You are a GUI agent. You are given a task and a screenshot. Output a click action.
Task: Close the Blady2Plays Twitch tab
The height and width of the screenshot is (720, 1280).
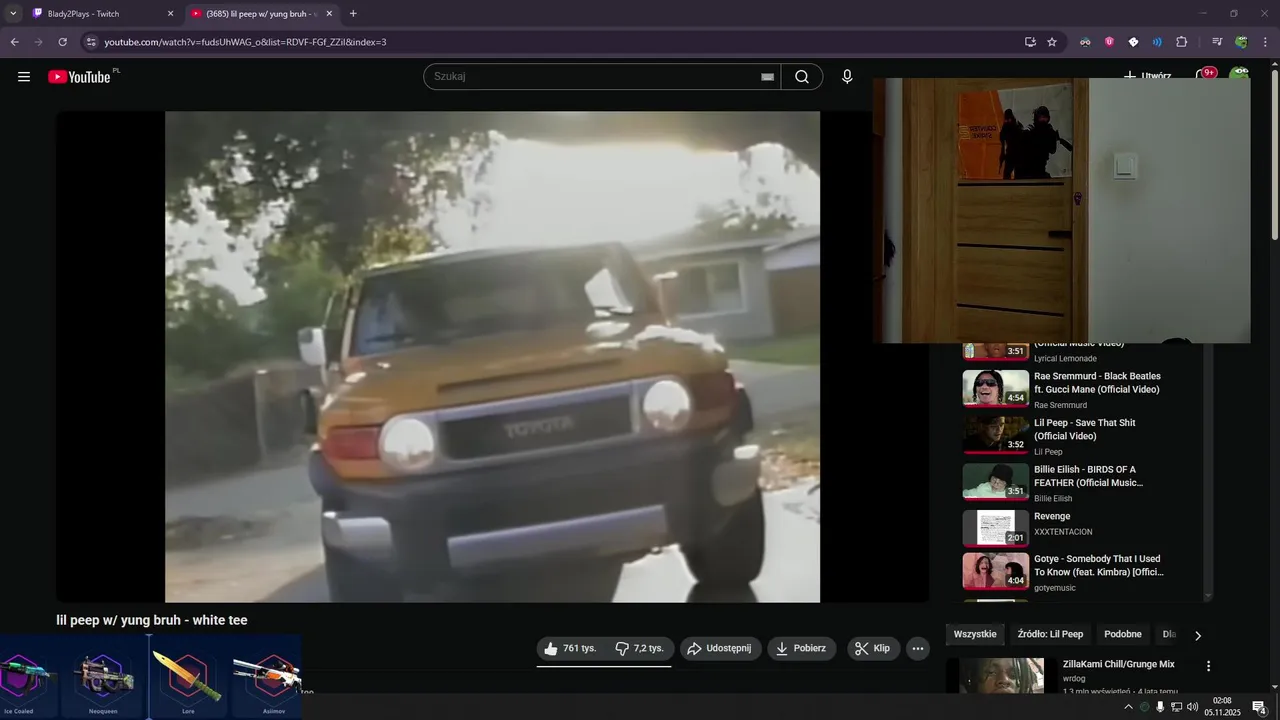(170, 14)
